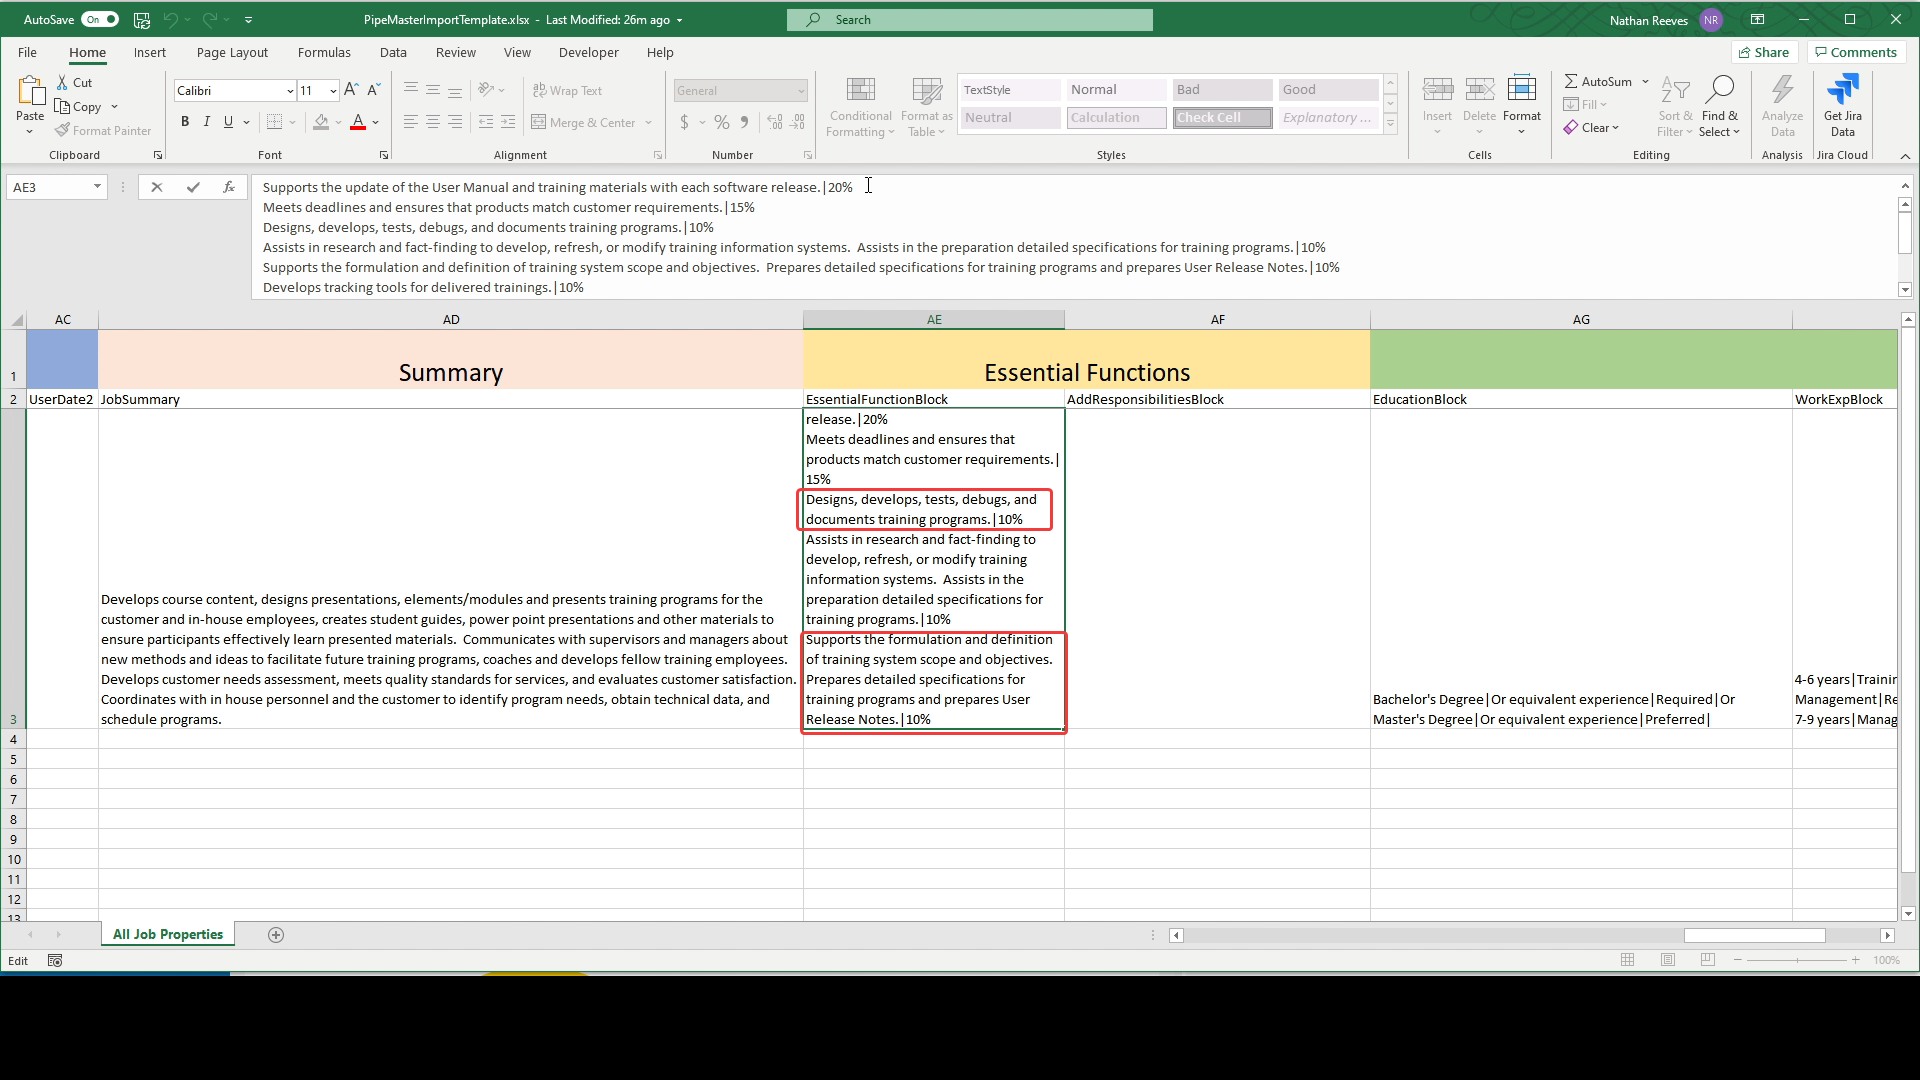Expand the Number format dropdown
1920x1080 pixels.
click(x=801, y=91)
